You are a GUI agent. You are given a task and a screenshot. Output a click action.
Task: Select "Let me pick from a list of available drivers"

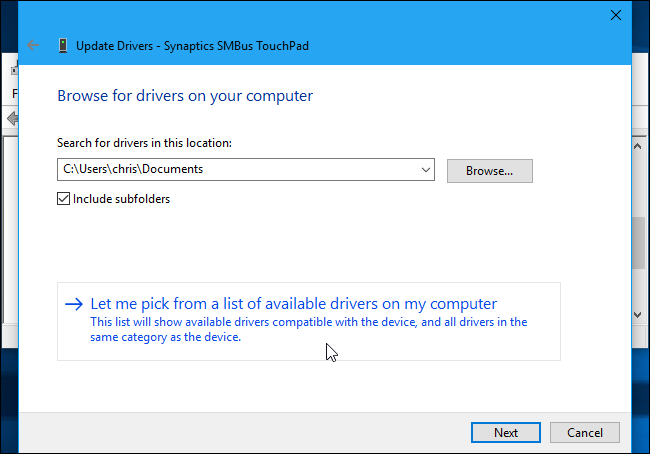293,304
